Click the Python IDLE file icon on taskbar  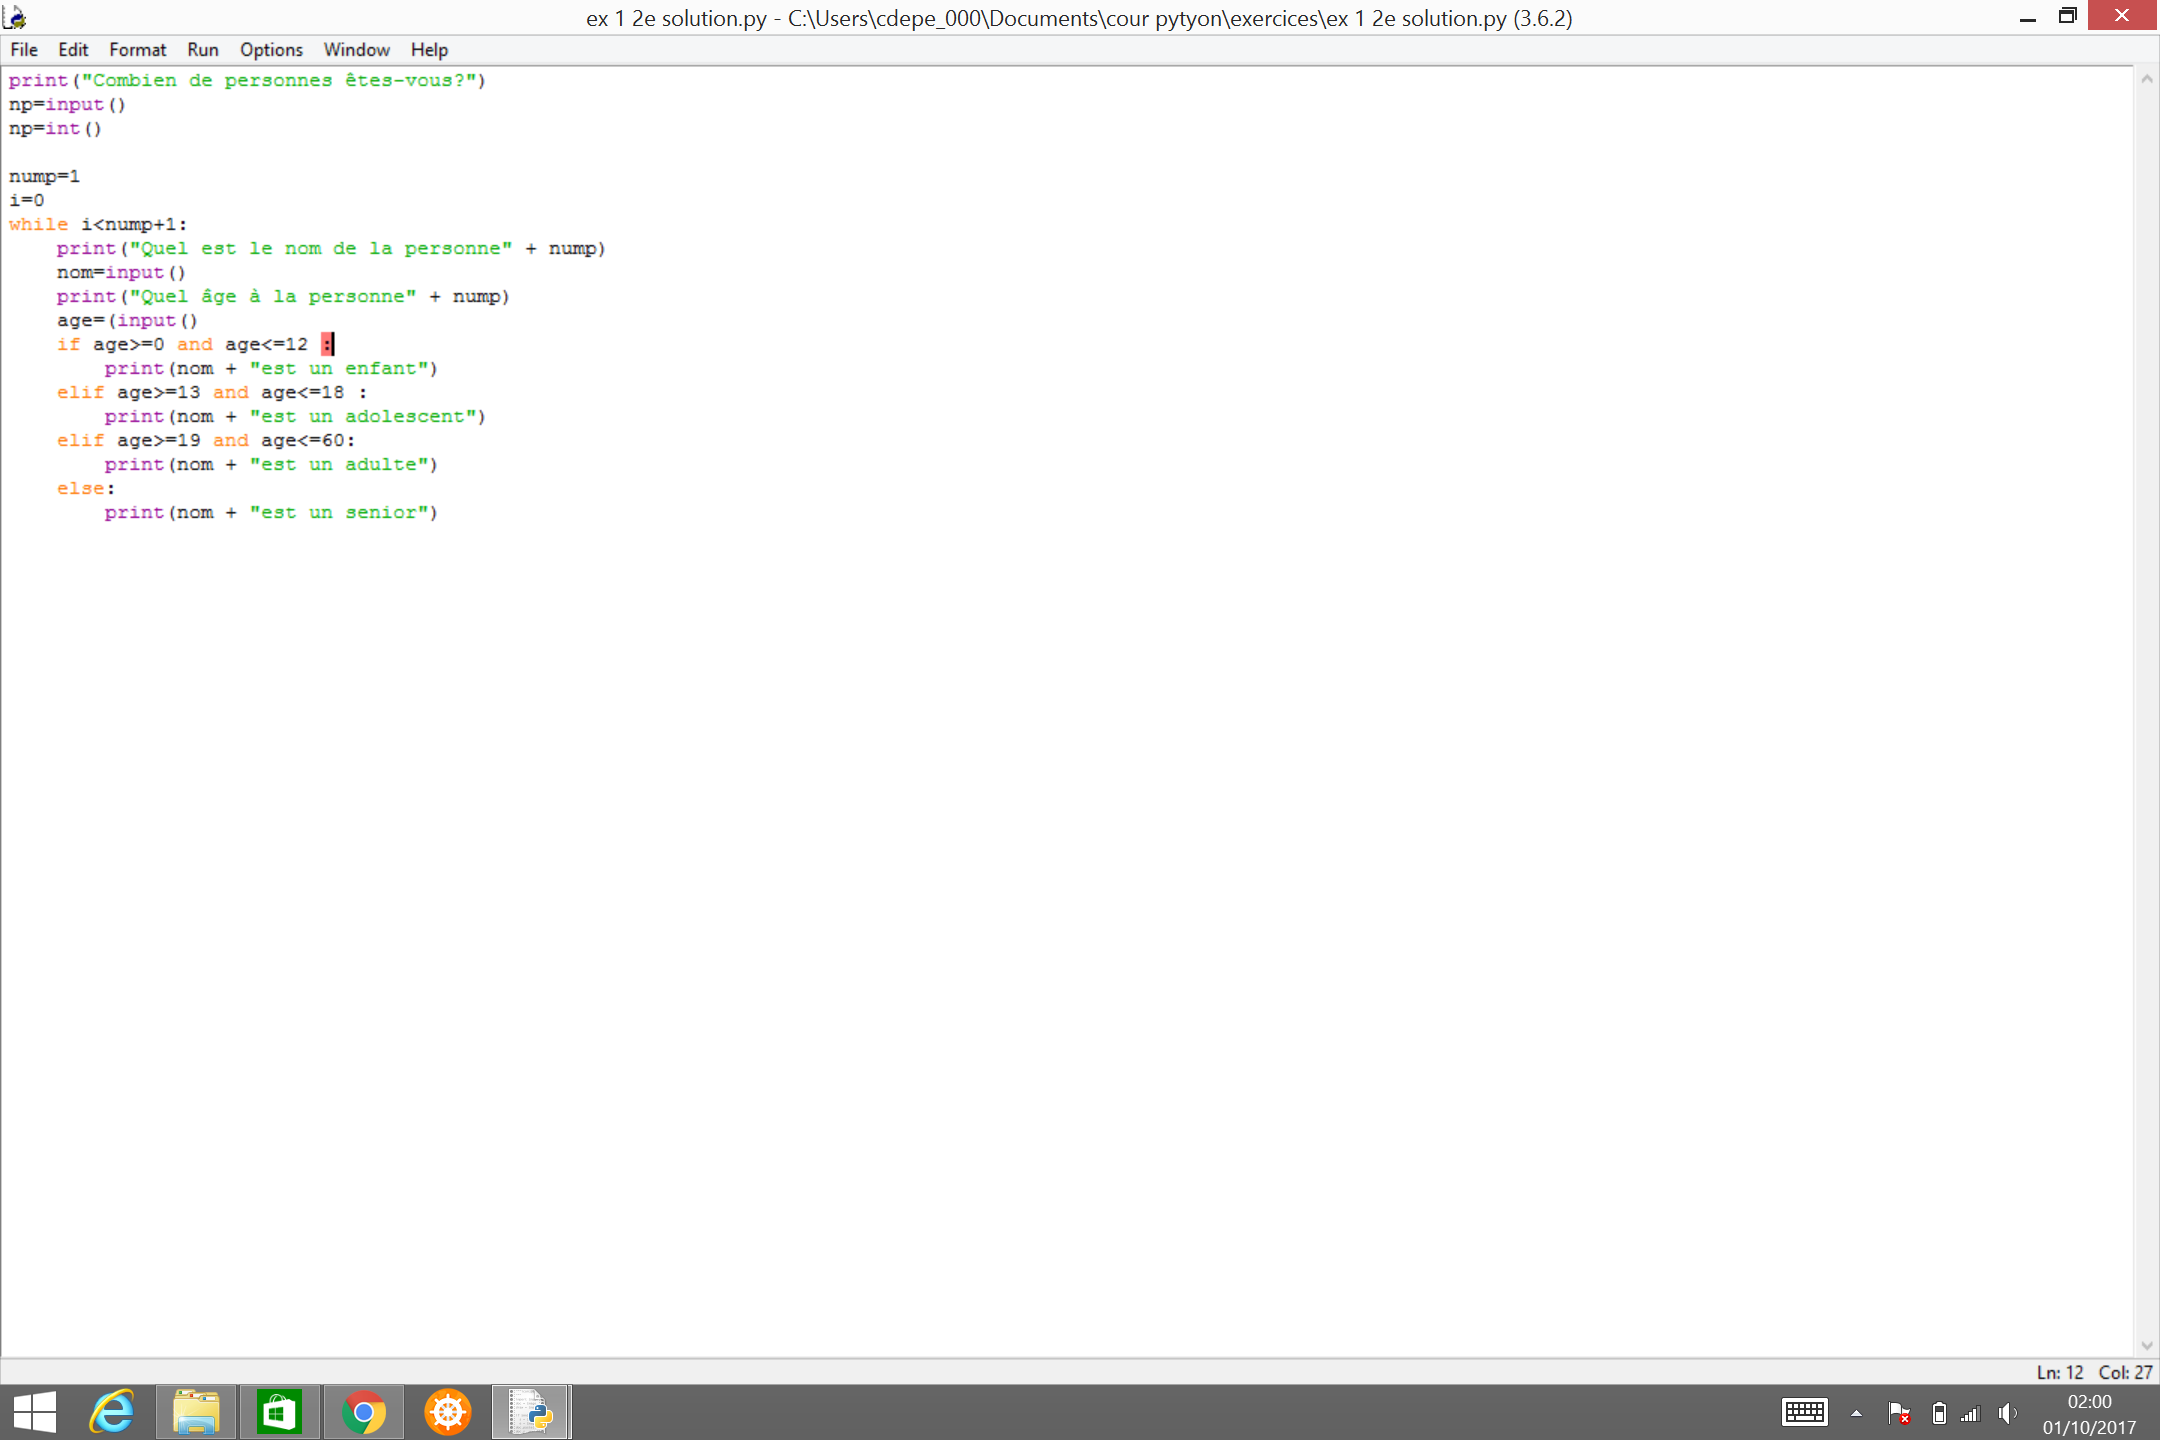tap(531, 1412)
